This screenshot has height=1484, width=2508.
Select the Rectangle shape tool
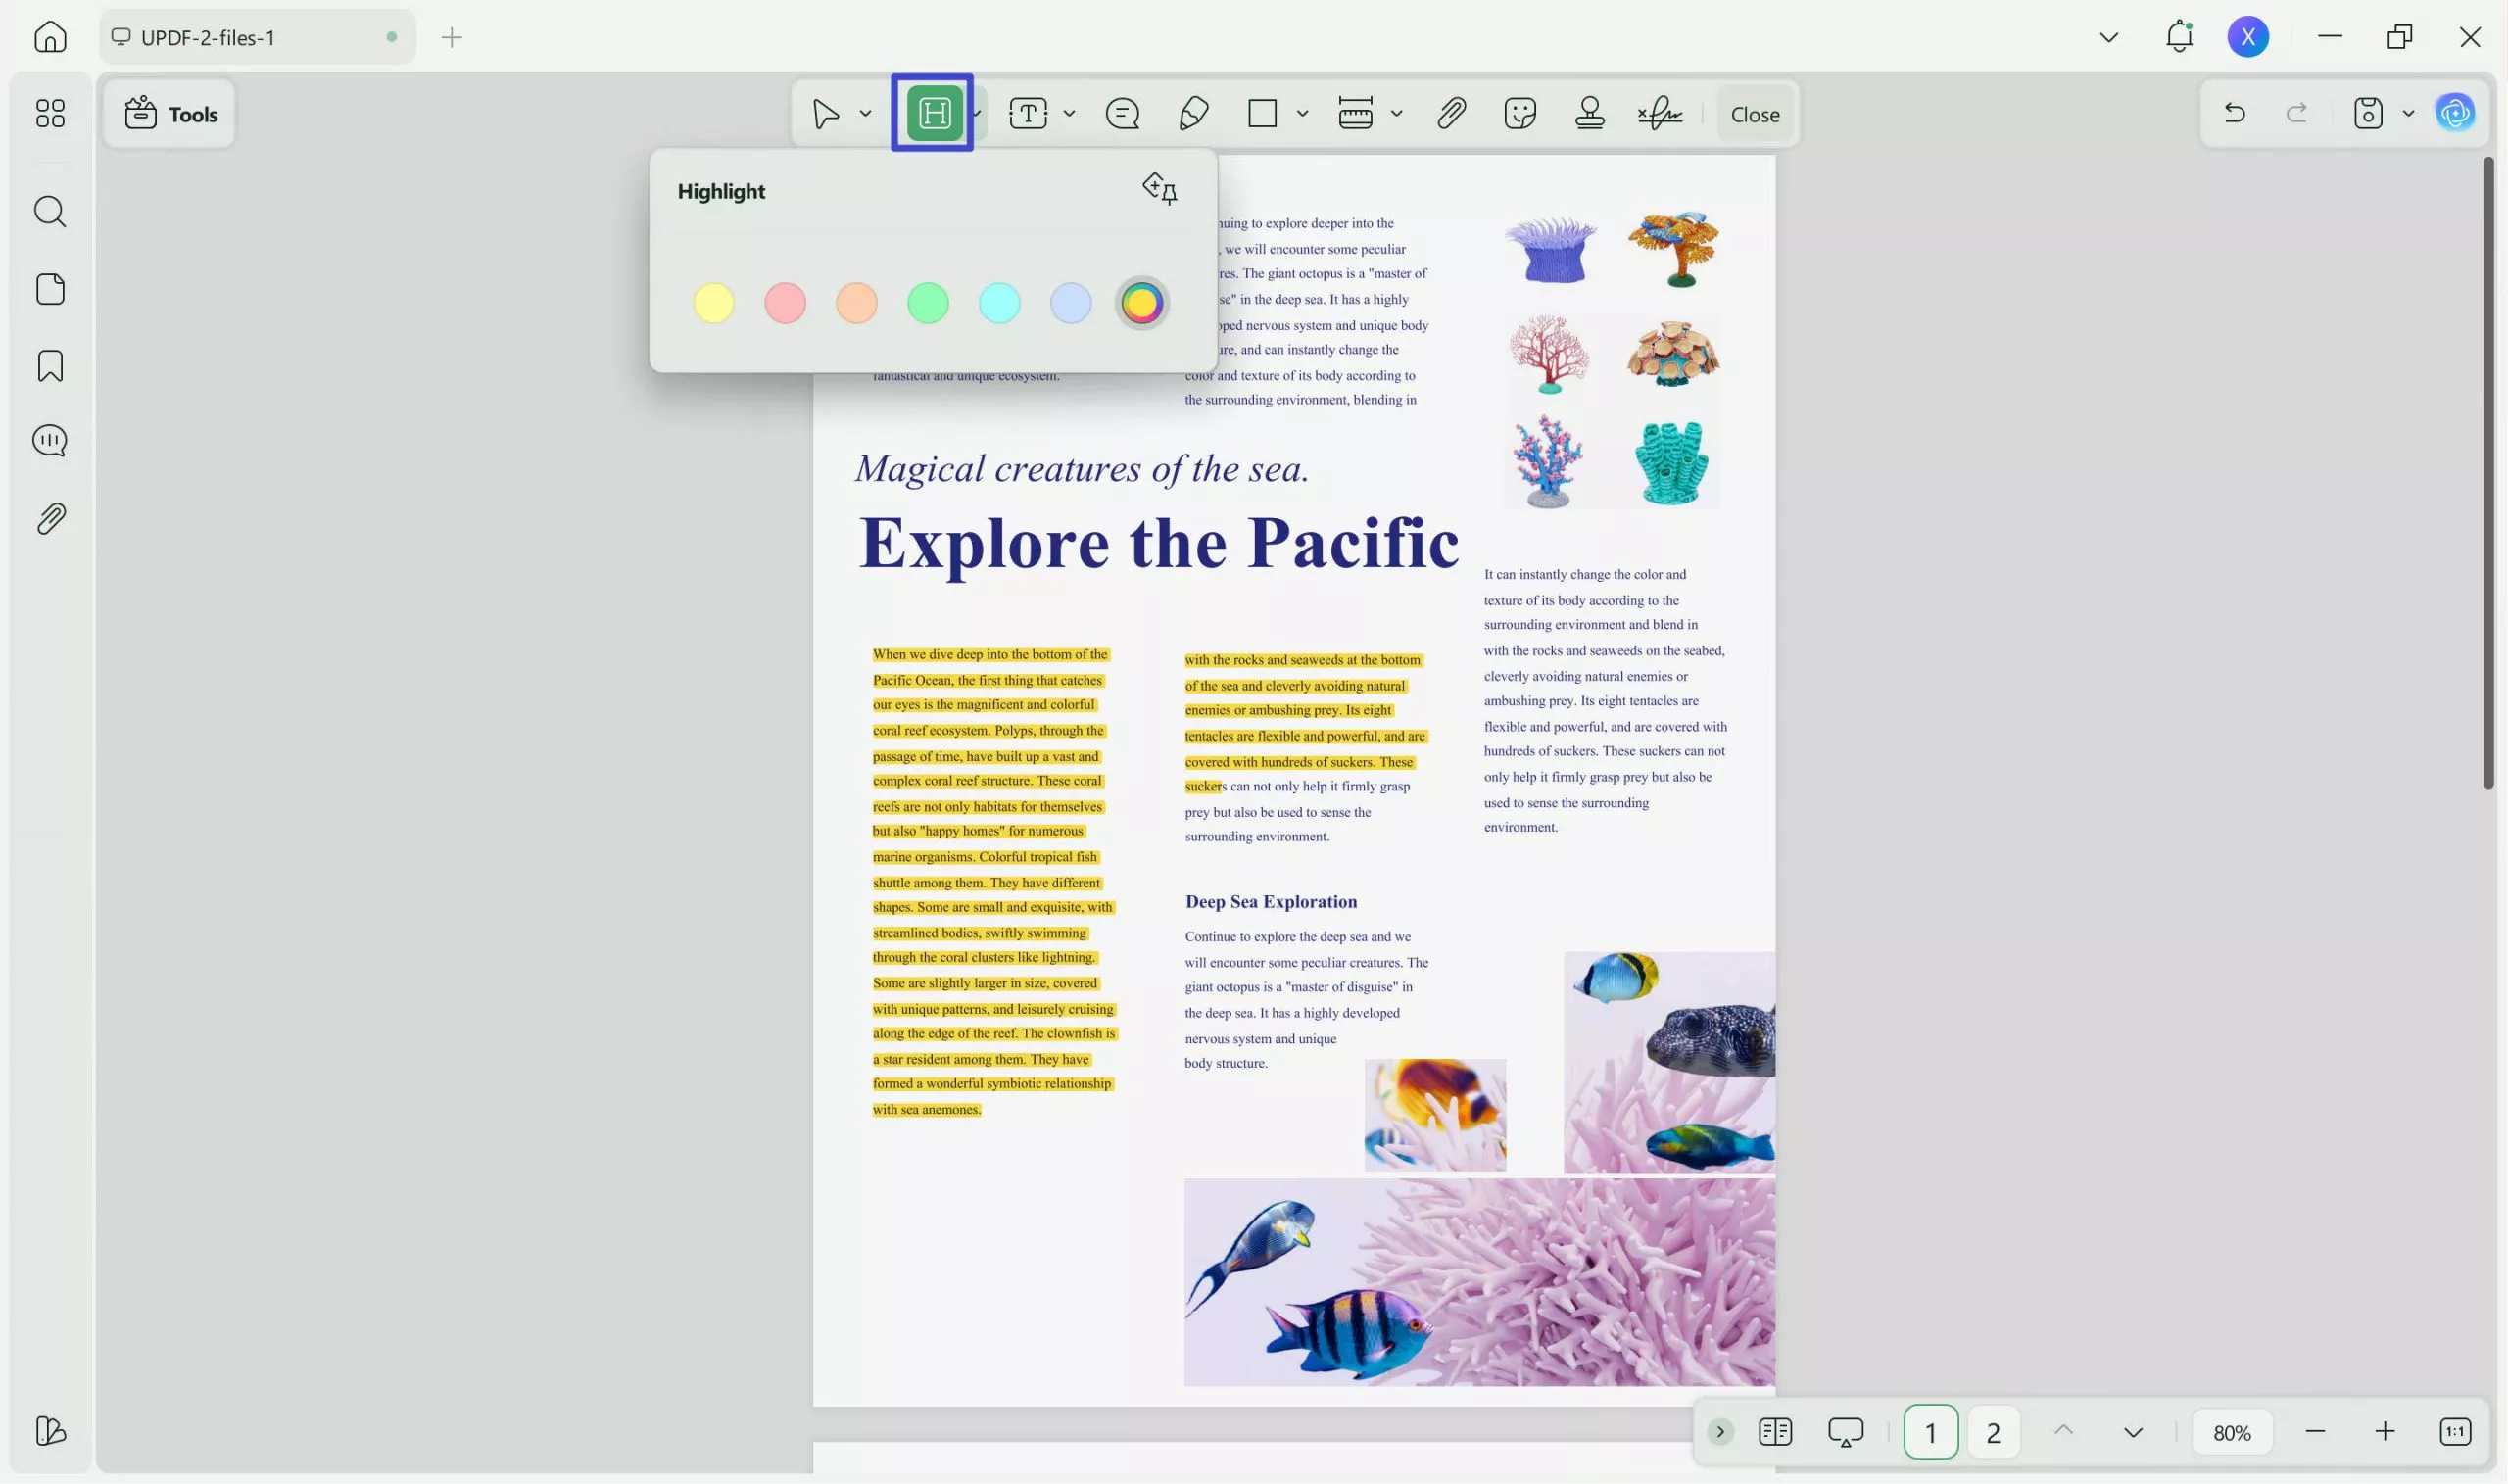point(1262,113)
